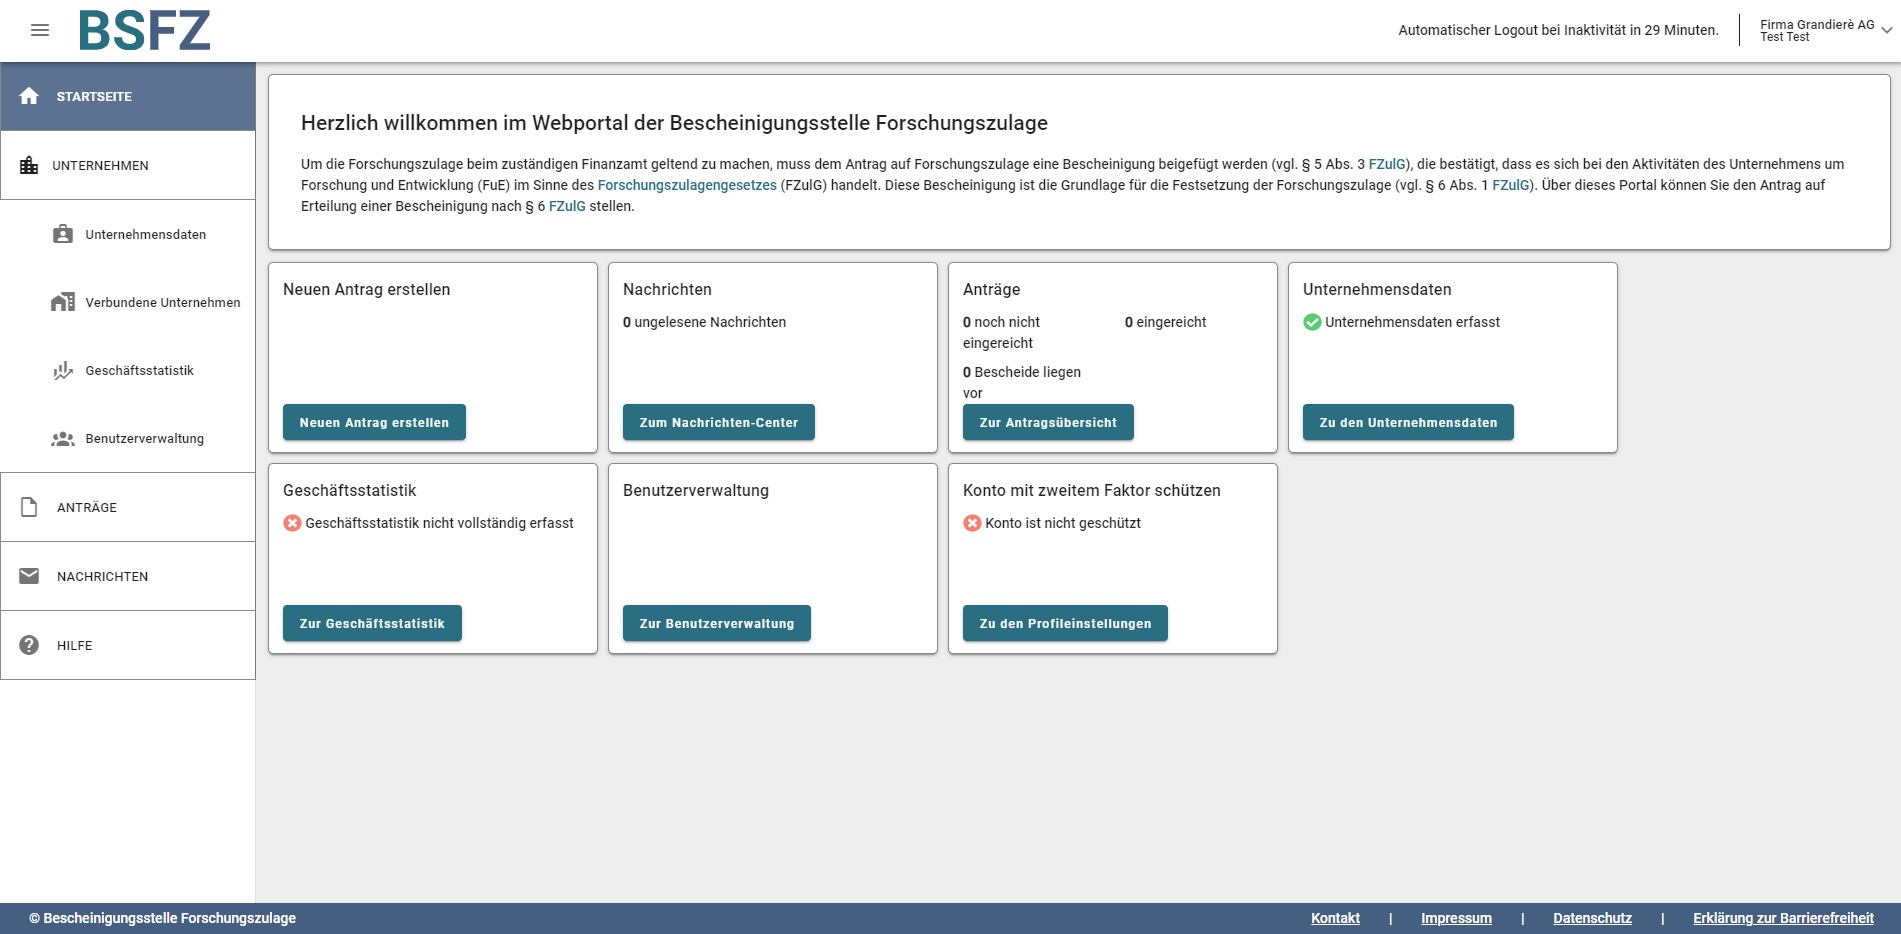
Task: Open Benutzerverwaltung sidebar entry
Action: pos(128,438)
